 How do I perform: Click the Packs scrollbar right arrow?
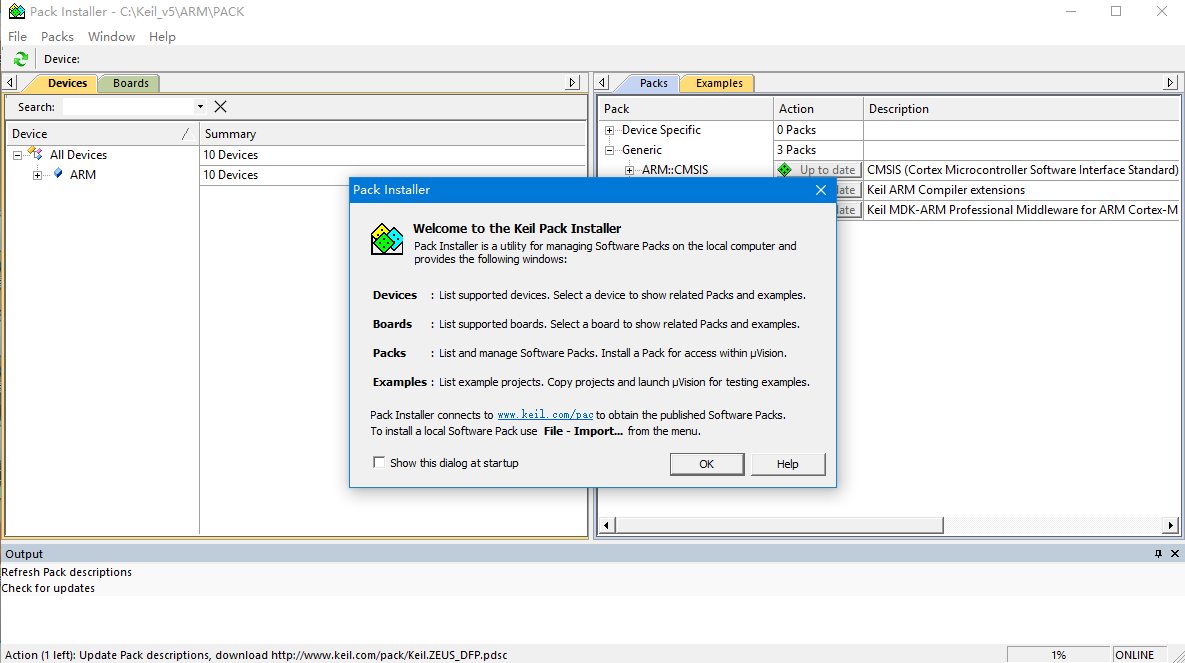coord(1170,525)
